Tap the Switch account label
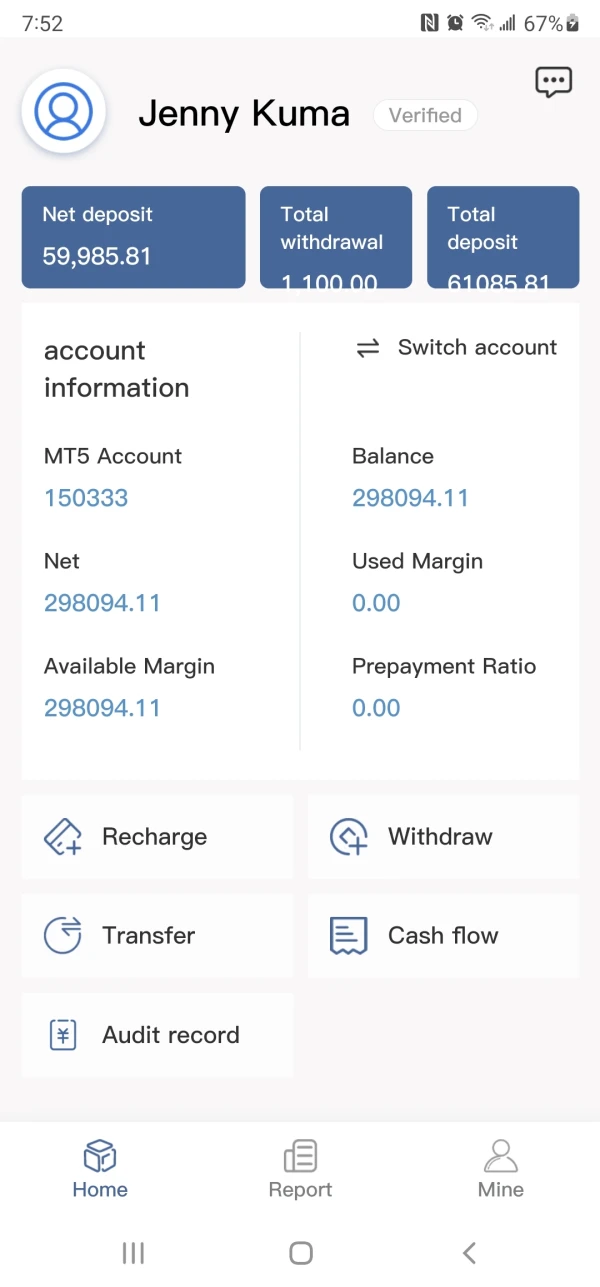600x1287 pixels. coord(477,348)
